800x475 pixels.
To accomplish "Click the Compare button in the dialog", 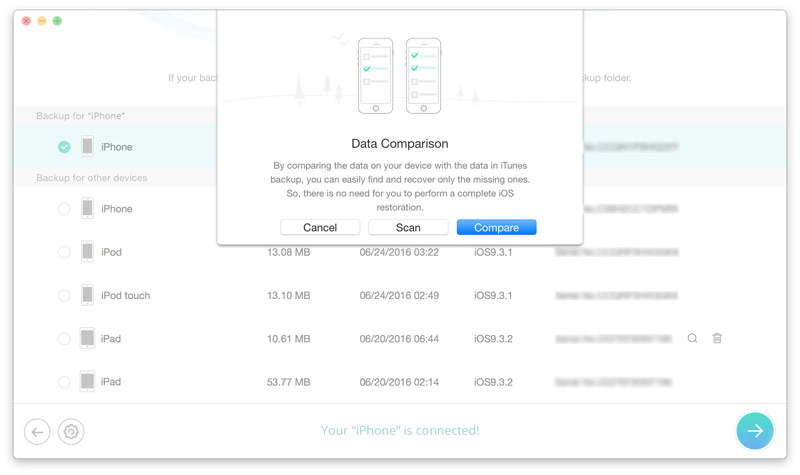I will click(496, 228).
